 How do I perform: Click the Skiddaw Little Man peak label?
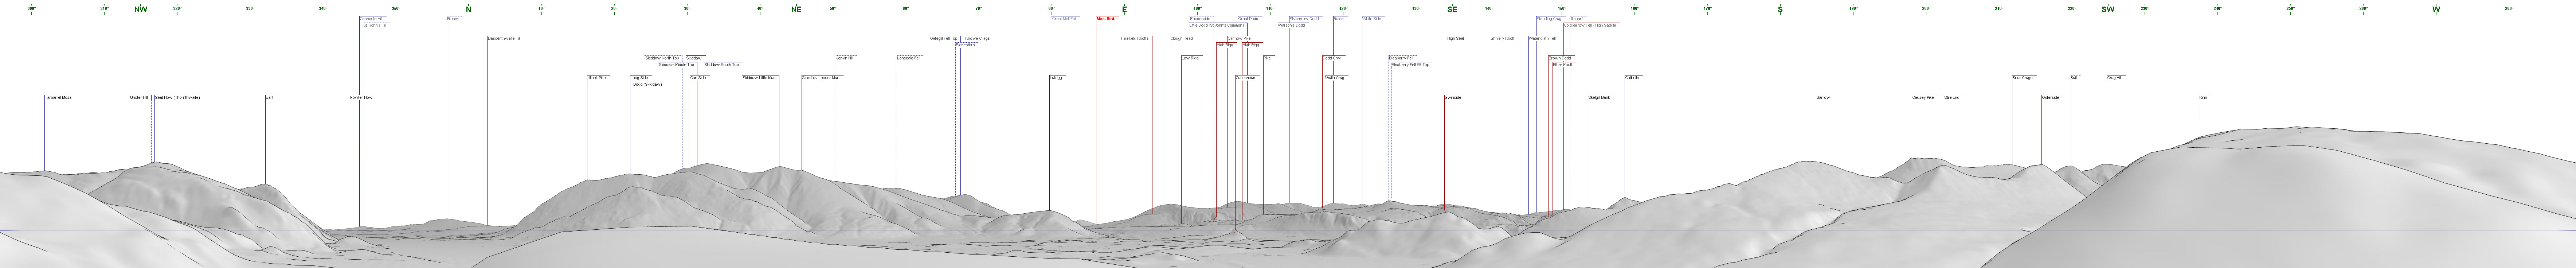(x=759, y=77)
